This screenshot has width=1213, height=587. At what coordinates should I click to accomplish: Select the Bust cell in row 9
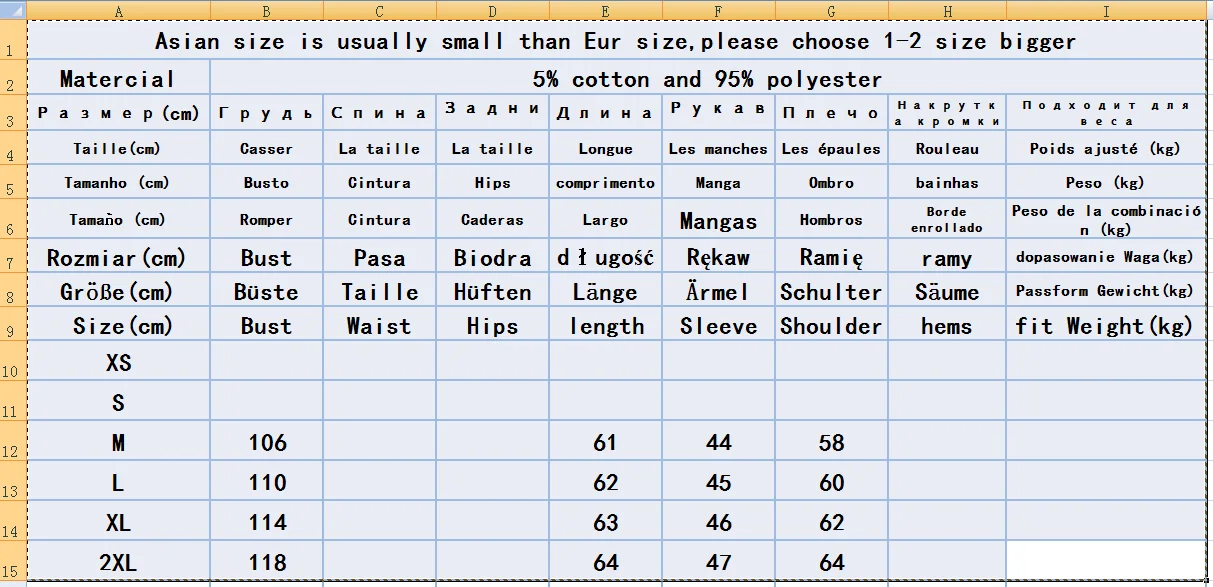pos(266,326)
